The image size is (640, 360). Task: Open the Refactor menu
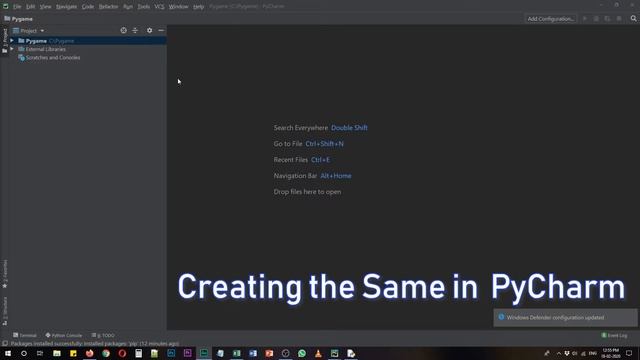click(x=108, y=7)
